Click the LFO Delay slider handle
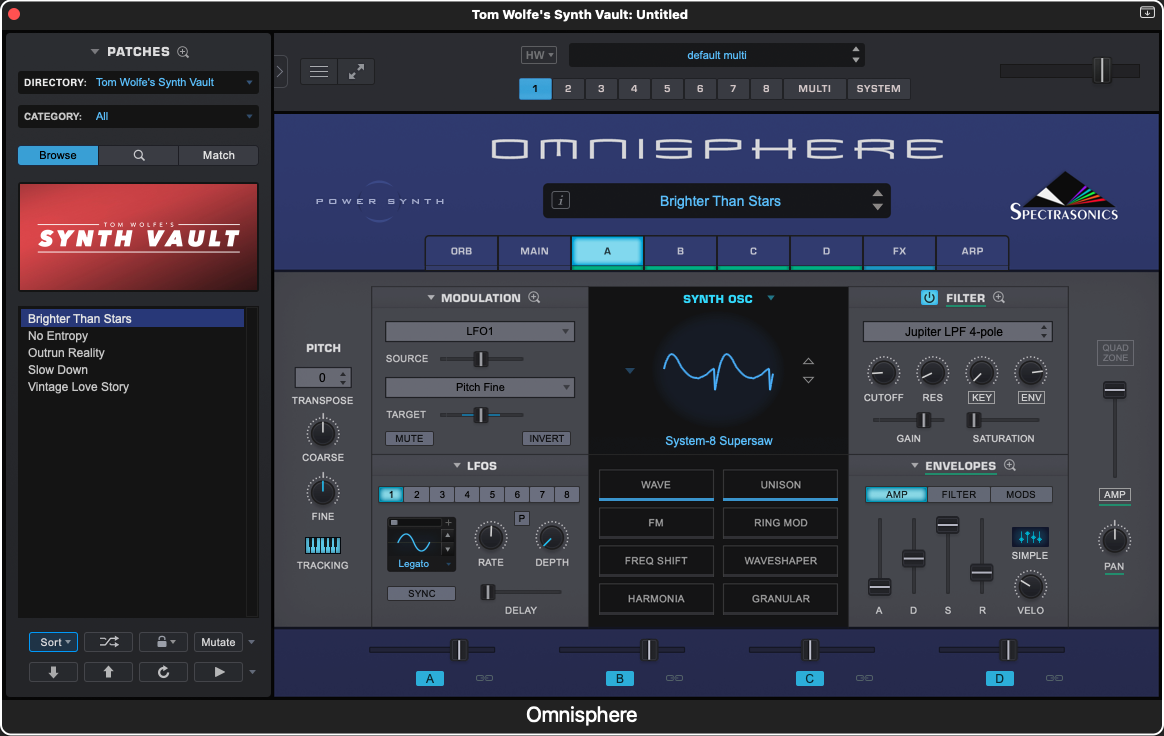The height and width of the screenshot is (736, 1164). (487, 592)
